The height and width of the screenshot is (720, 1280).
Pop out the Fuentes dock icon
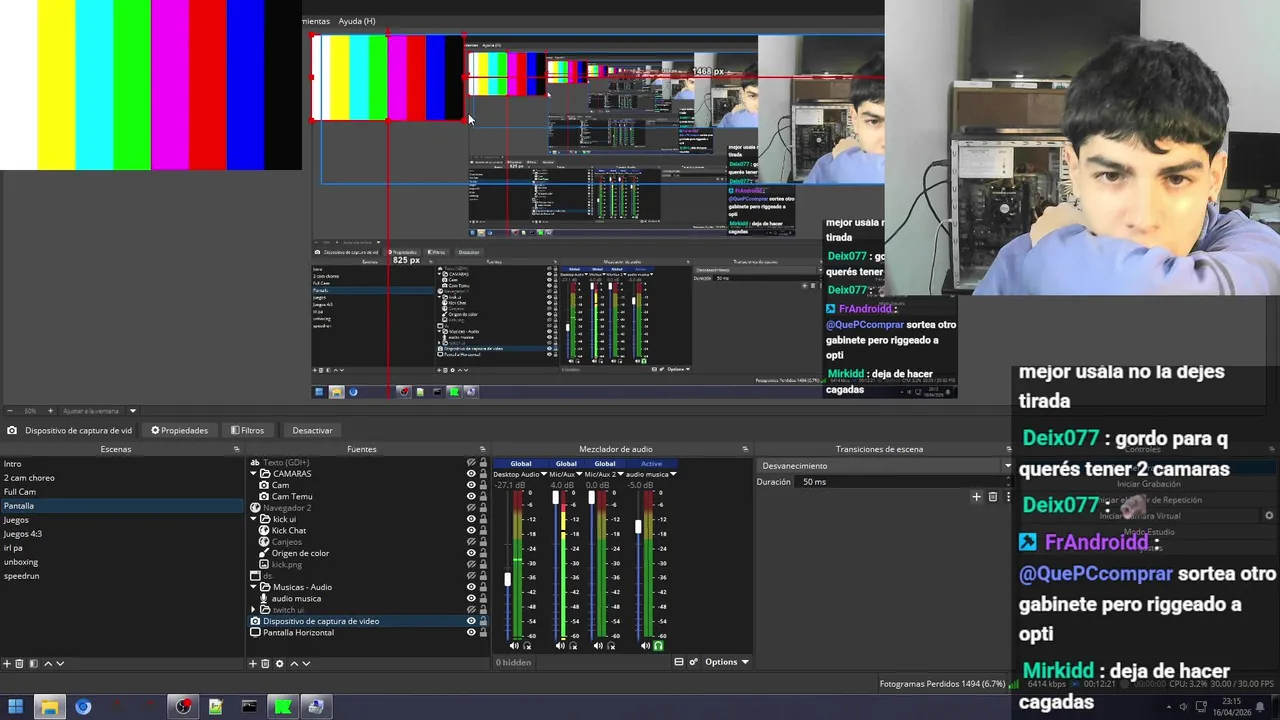482,449
